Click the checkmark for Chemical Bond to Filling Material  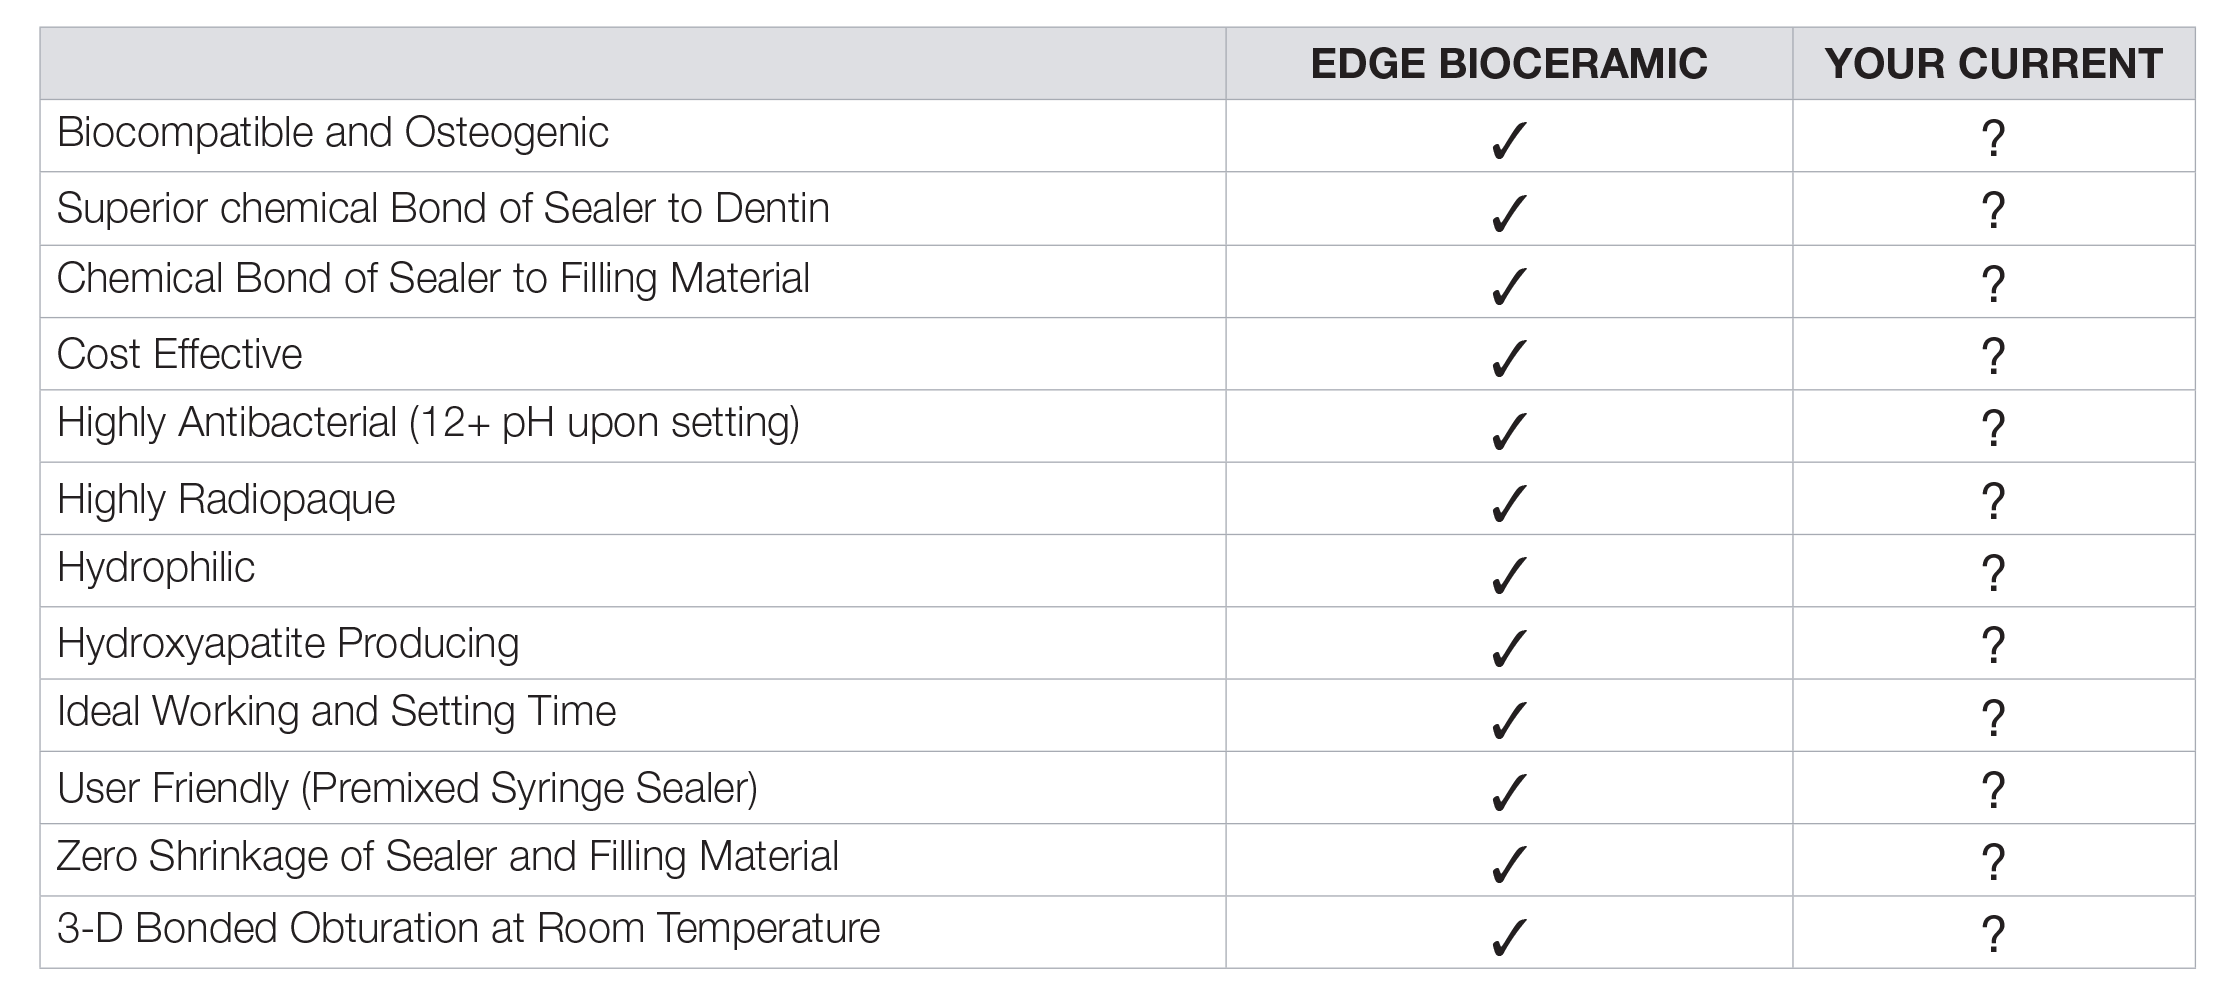pyautogui.click(x=1508, y=285)
